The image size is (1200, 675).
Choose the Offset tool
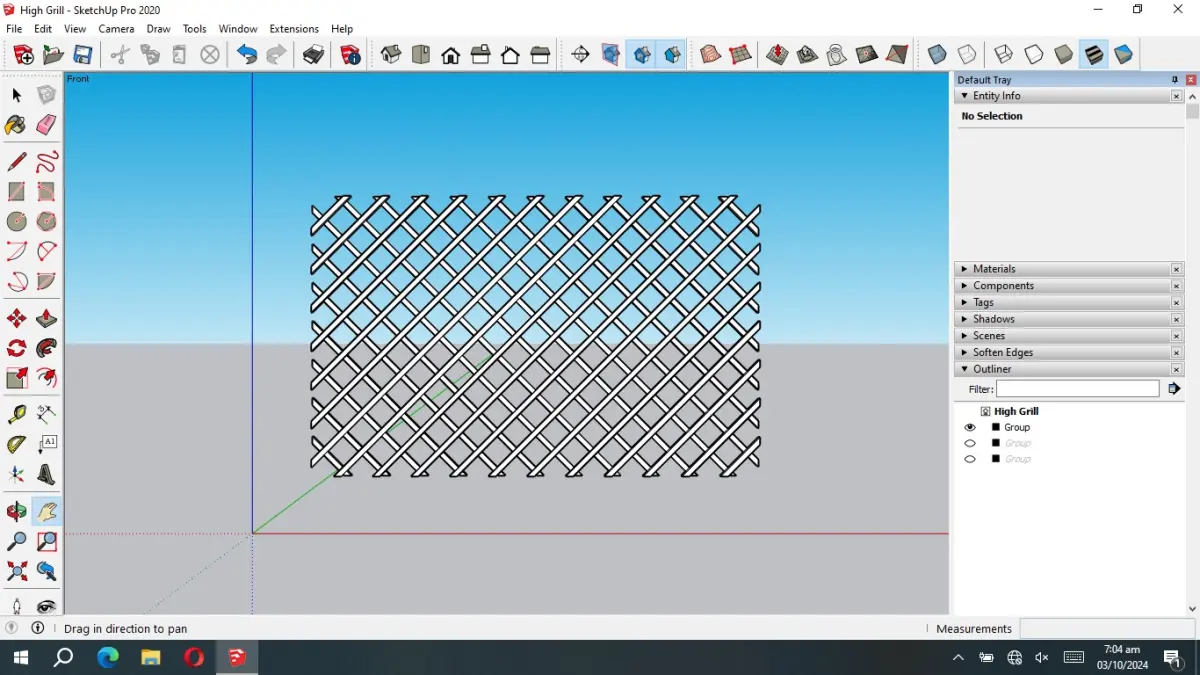(x=46, y=378)
